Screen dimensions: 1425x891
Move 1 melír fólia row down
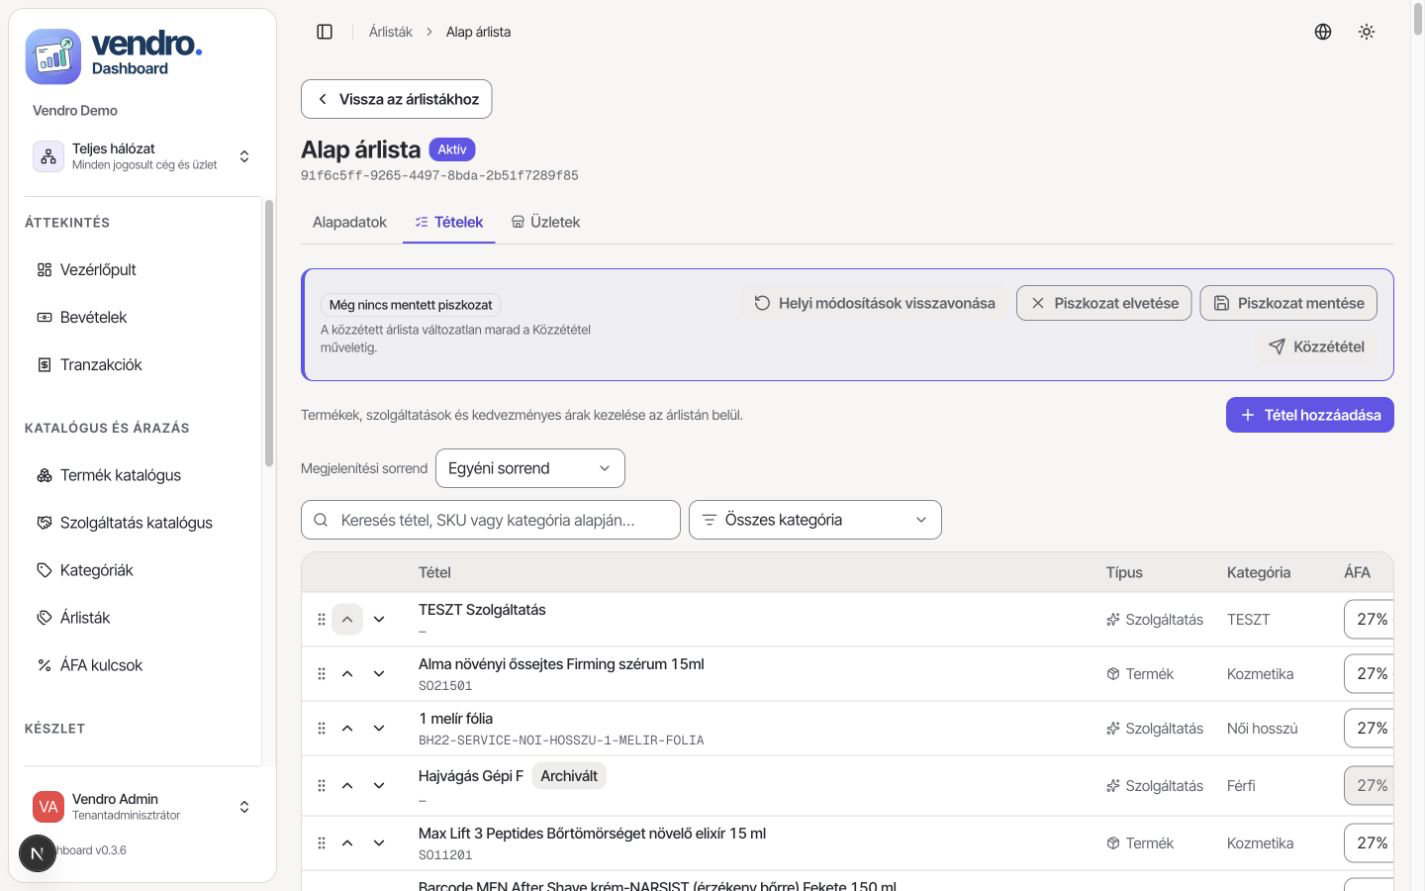pyautogui.click(x=379, y=728)
